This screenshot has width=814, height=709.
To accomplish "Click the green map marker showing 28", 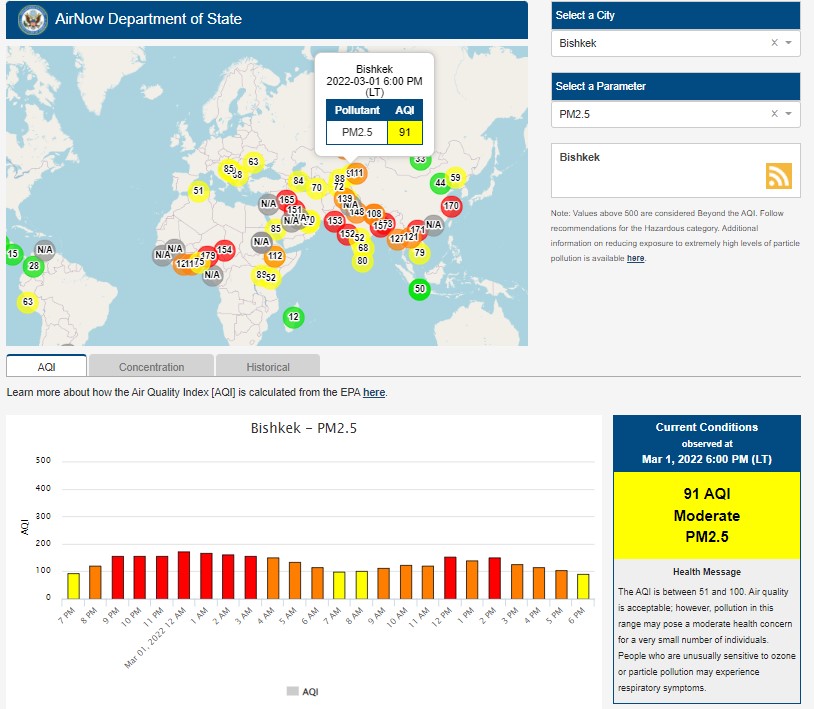I will (x=34, y=266).
